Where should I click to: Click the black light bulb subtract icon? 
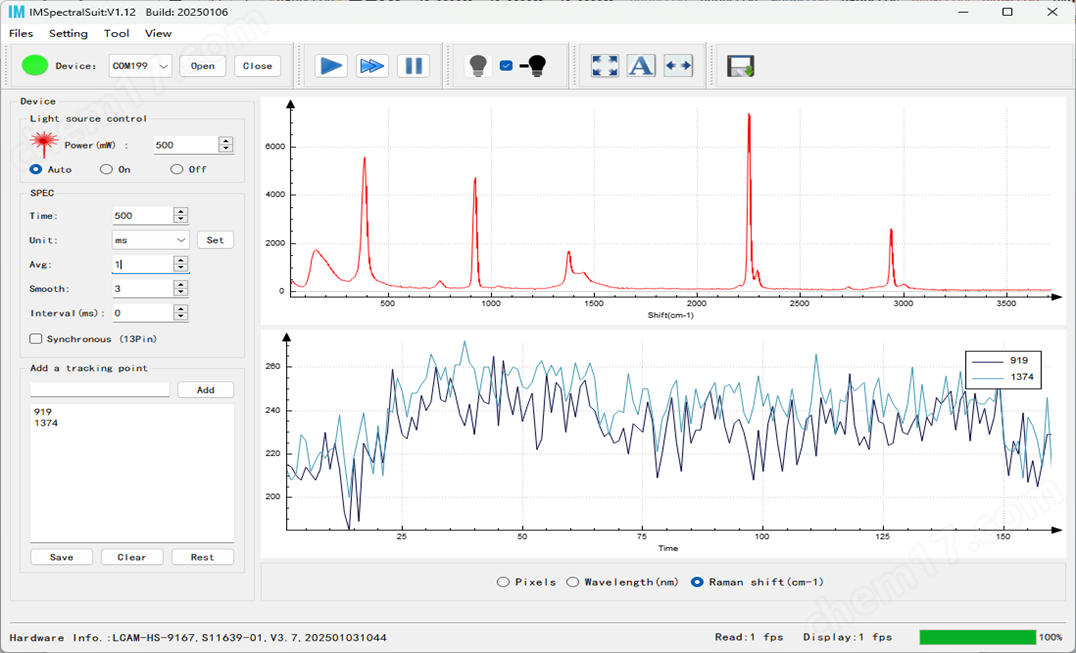(535, 66)
